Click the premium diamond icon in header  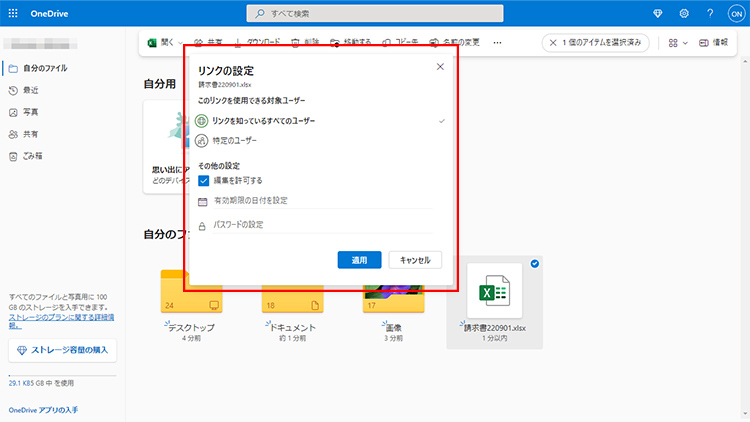pos(656,14)
